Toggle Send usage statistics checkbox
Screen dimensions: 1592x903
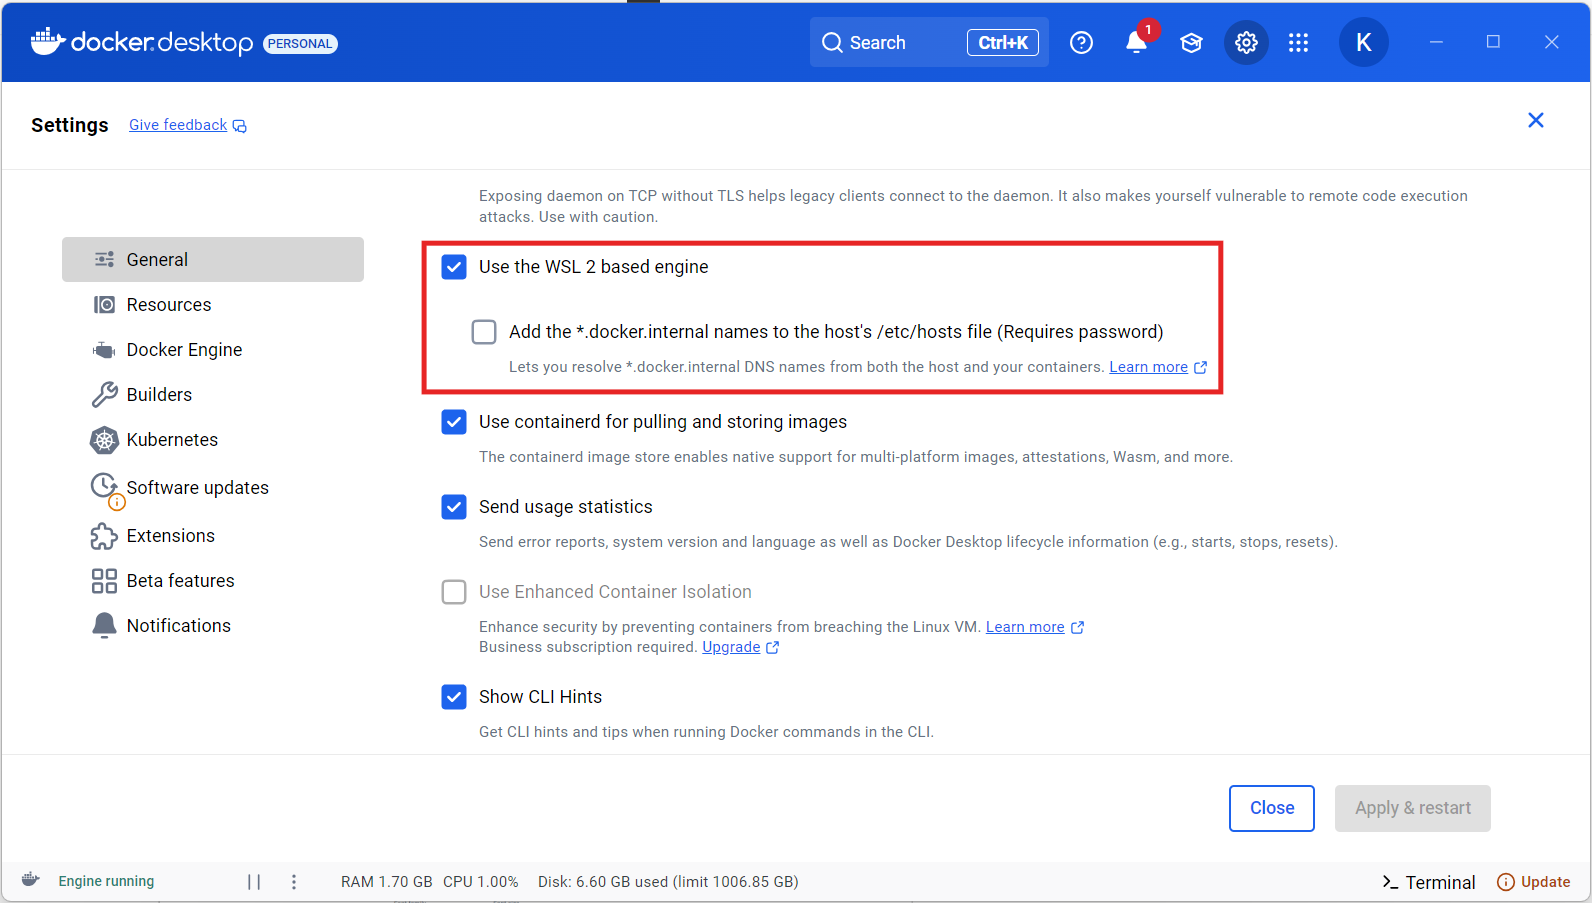coord(454,507)
